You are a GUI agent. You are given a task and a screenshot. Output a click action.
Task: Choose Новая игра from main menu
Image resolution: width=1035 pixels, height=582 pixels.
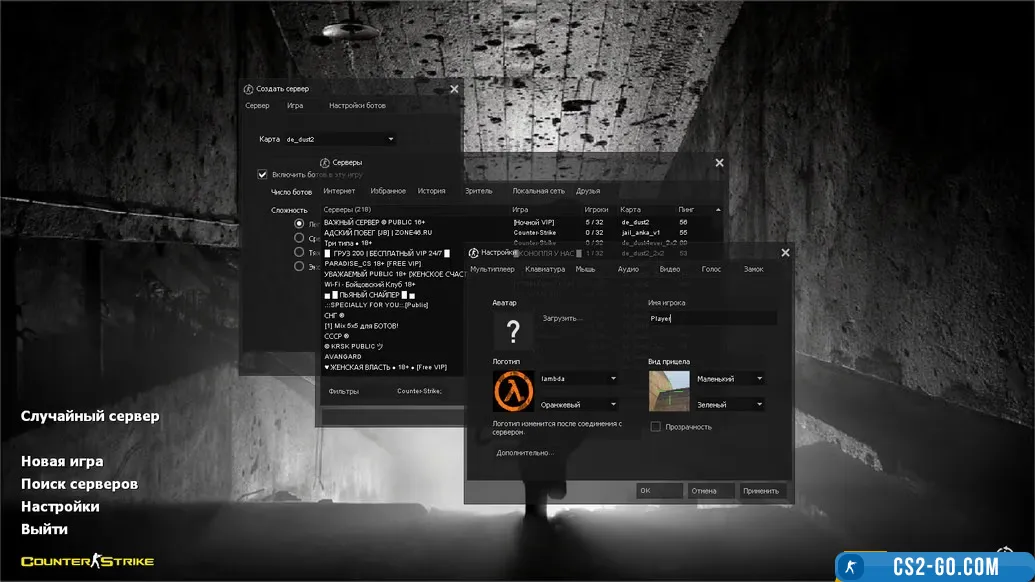click(62, 462)
